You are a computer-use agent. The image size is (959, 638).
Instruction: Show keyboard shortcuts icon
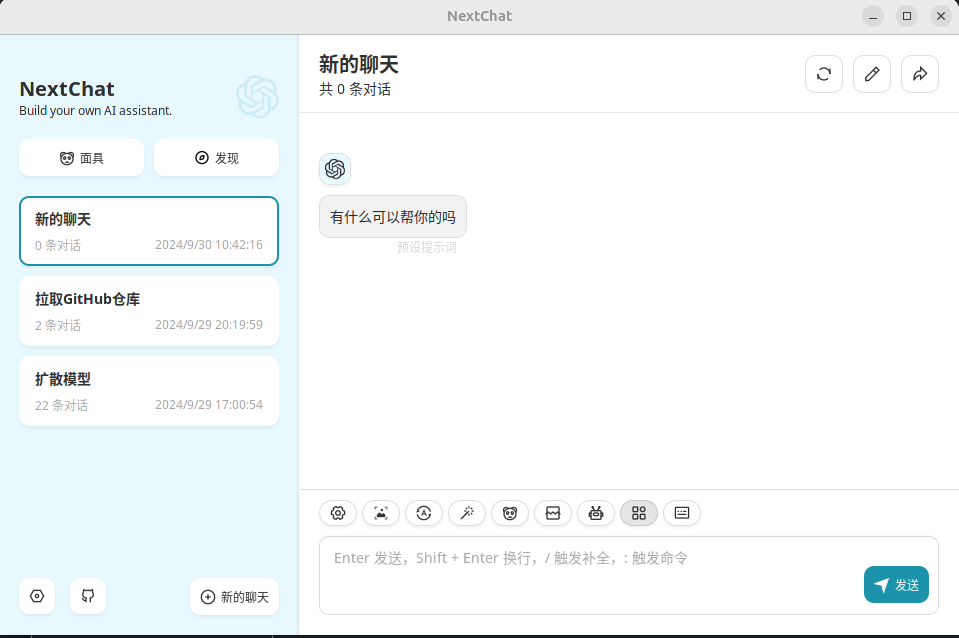coord(682,513)
